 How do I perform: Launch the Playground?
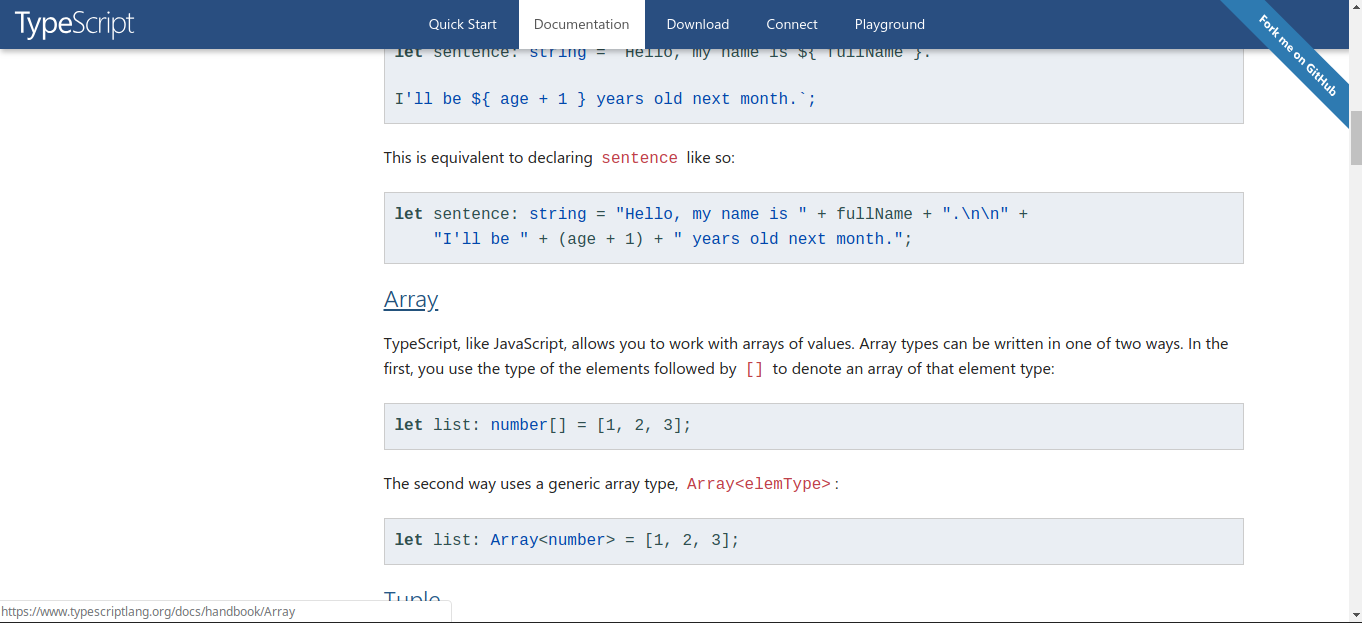point(890,24)
